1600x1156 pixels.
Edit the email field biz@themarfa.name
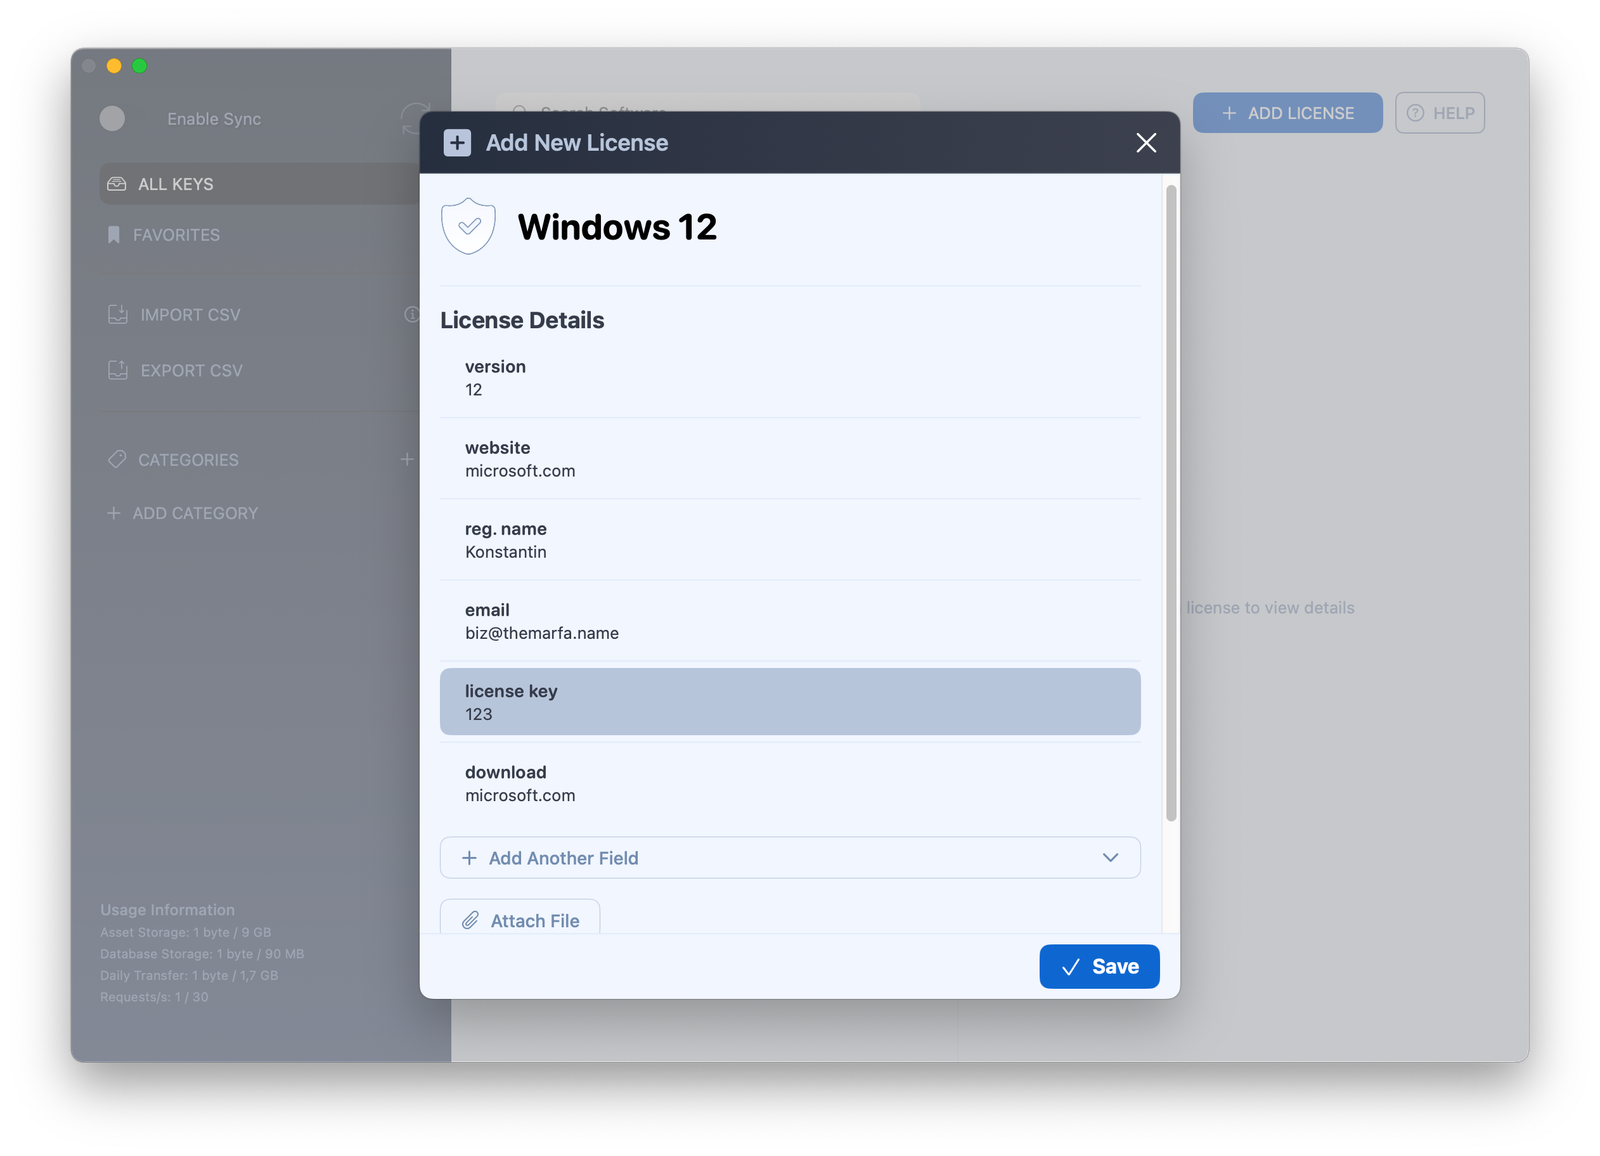790,621
